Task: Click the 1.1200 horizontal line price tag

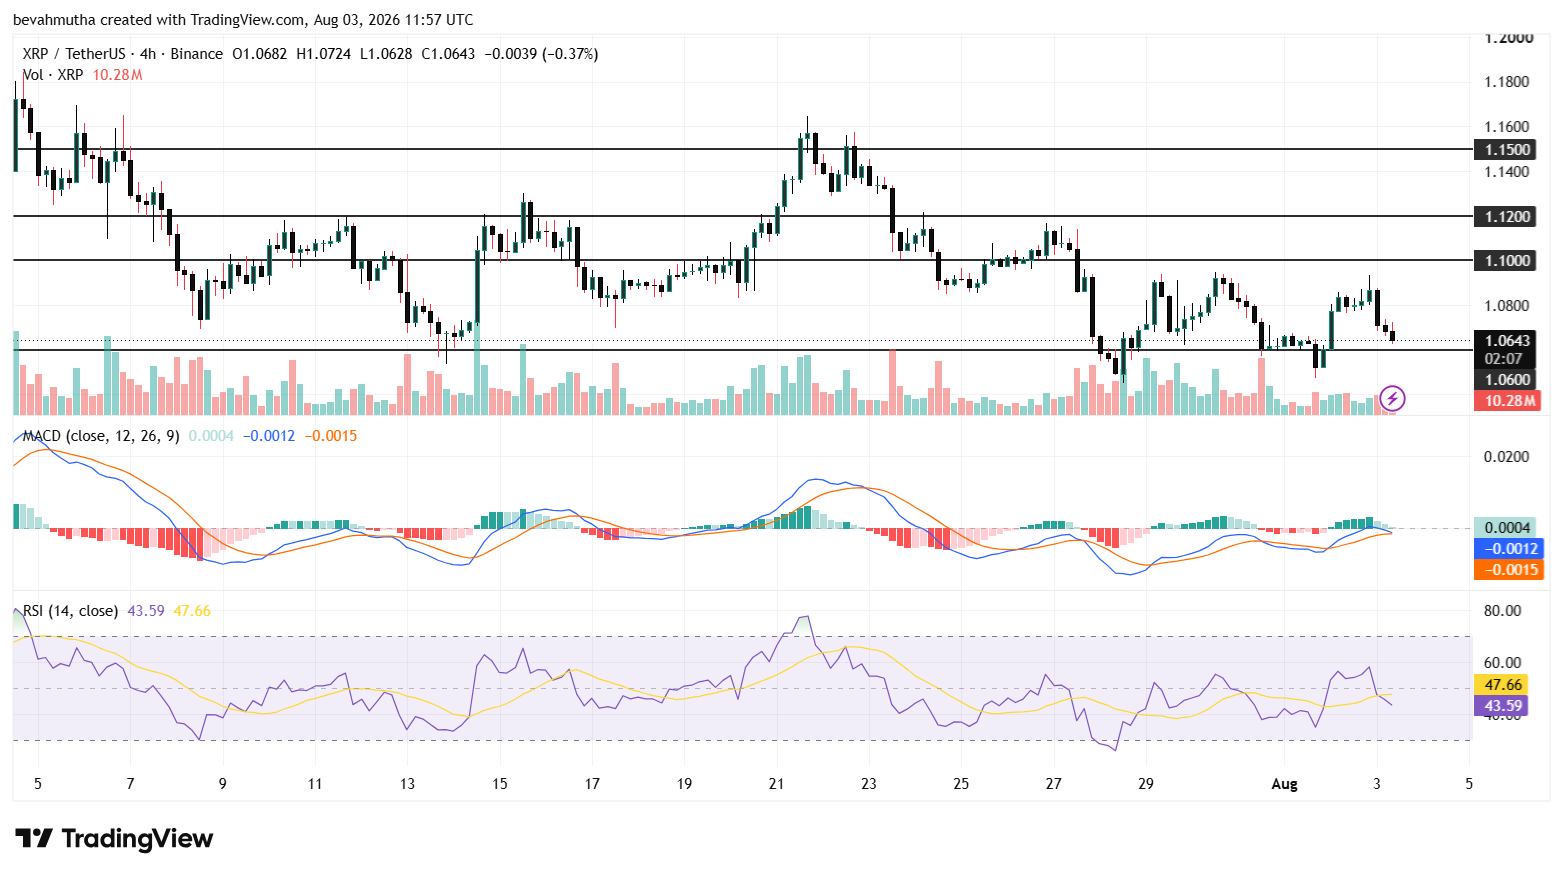Action: 1507,217
